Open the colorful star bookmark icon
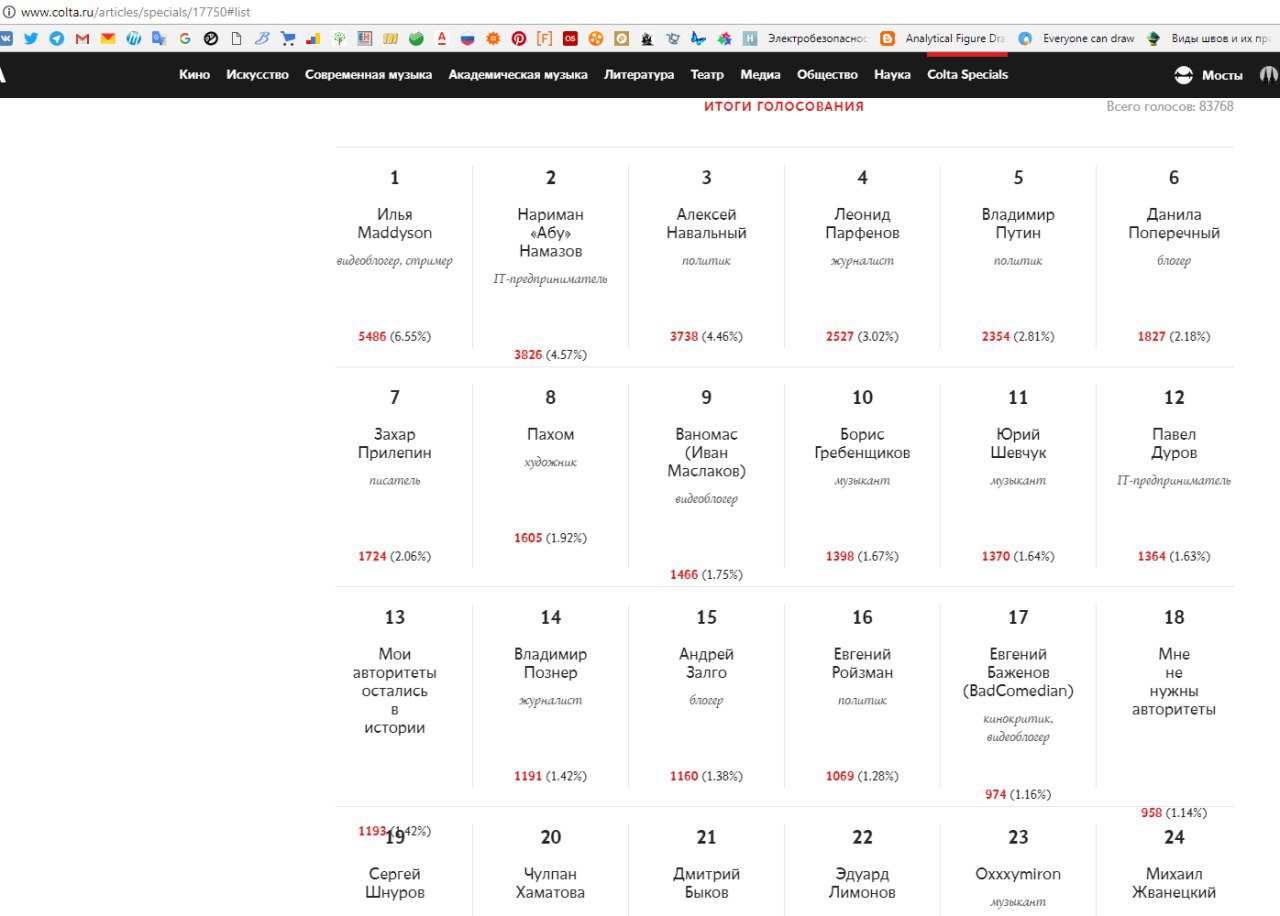This screenshot has width=1280, height=916. coord(724,39)
